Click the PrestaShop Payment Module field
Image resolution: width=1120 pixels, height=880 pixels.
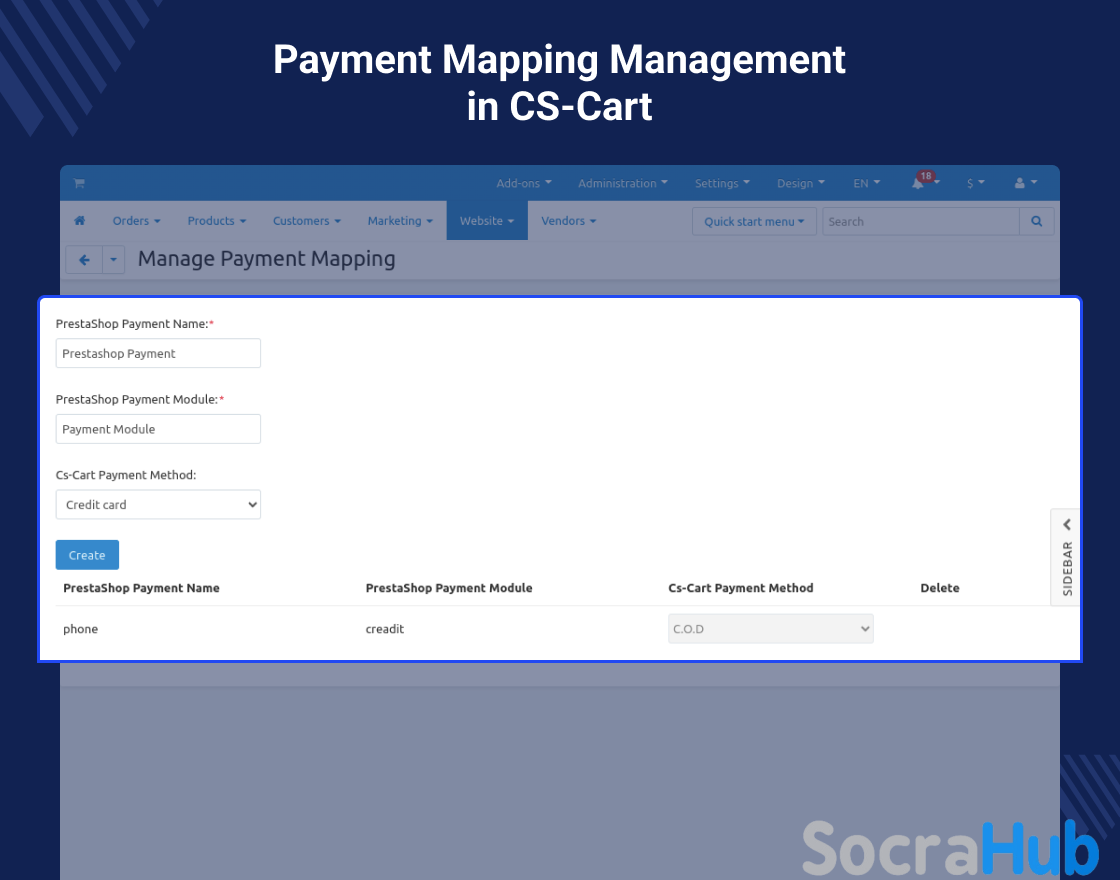[159, 429]
